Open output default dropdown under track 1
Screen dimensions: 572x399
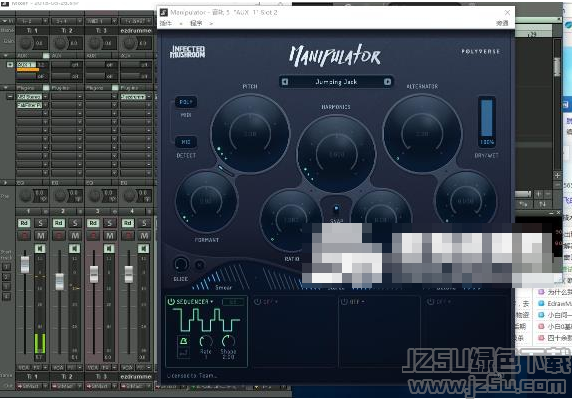click(32, 386)
